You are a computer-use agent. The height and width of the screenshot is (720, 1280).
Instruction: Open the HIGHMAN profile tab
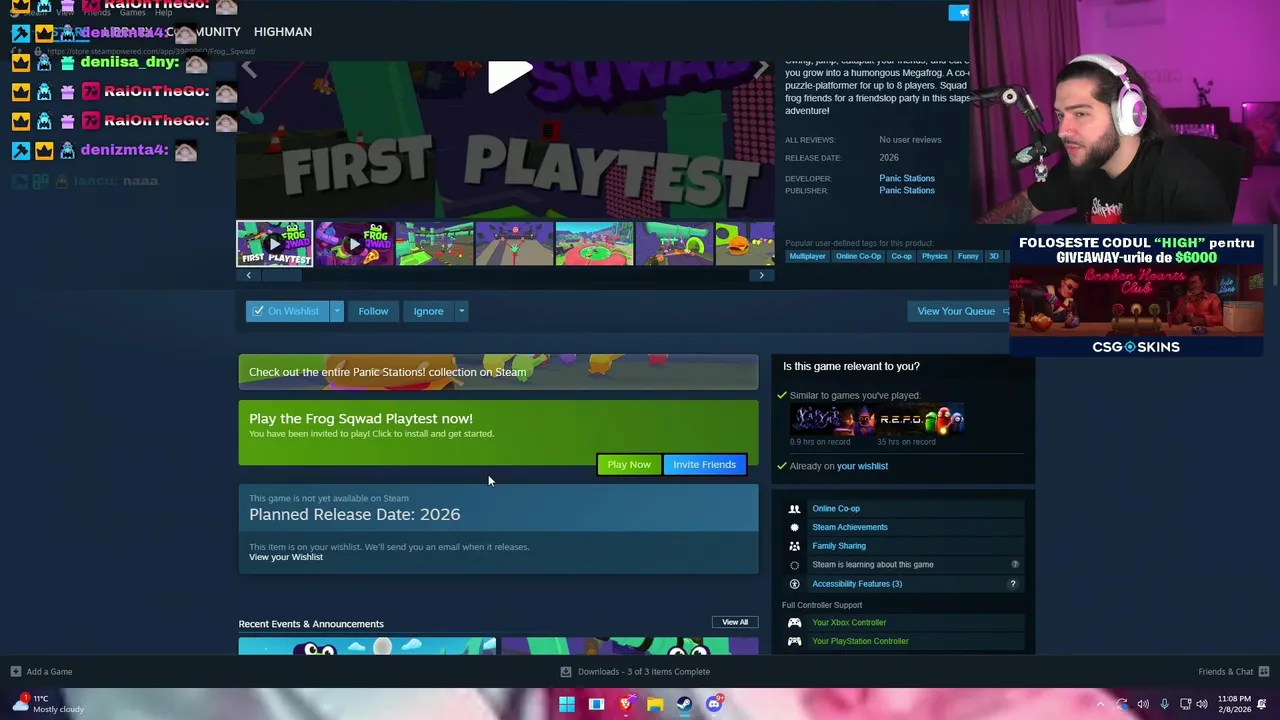(283, 32)
